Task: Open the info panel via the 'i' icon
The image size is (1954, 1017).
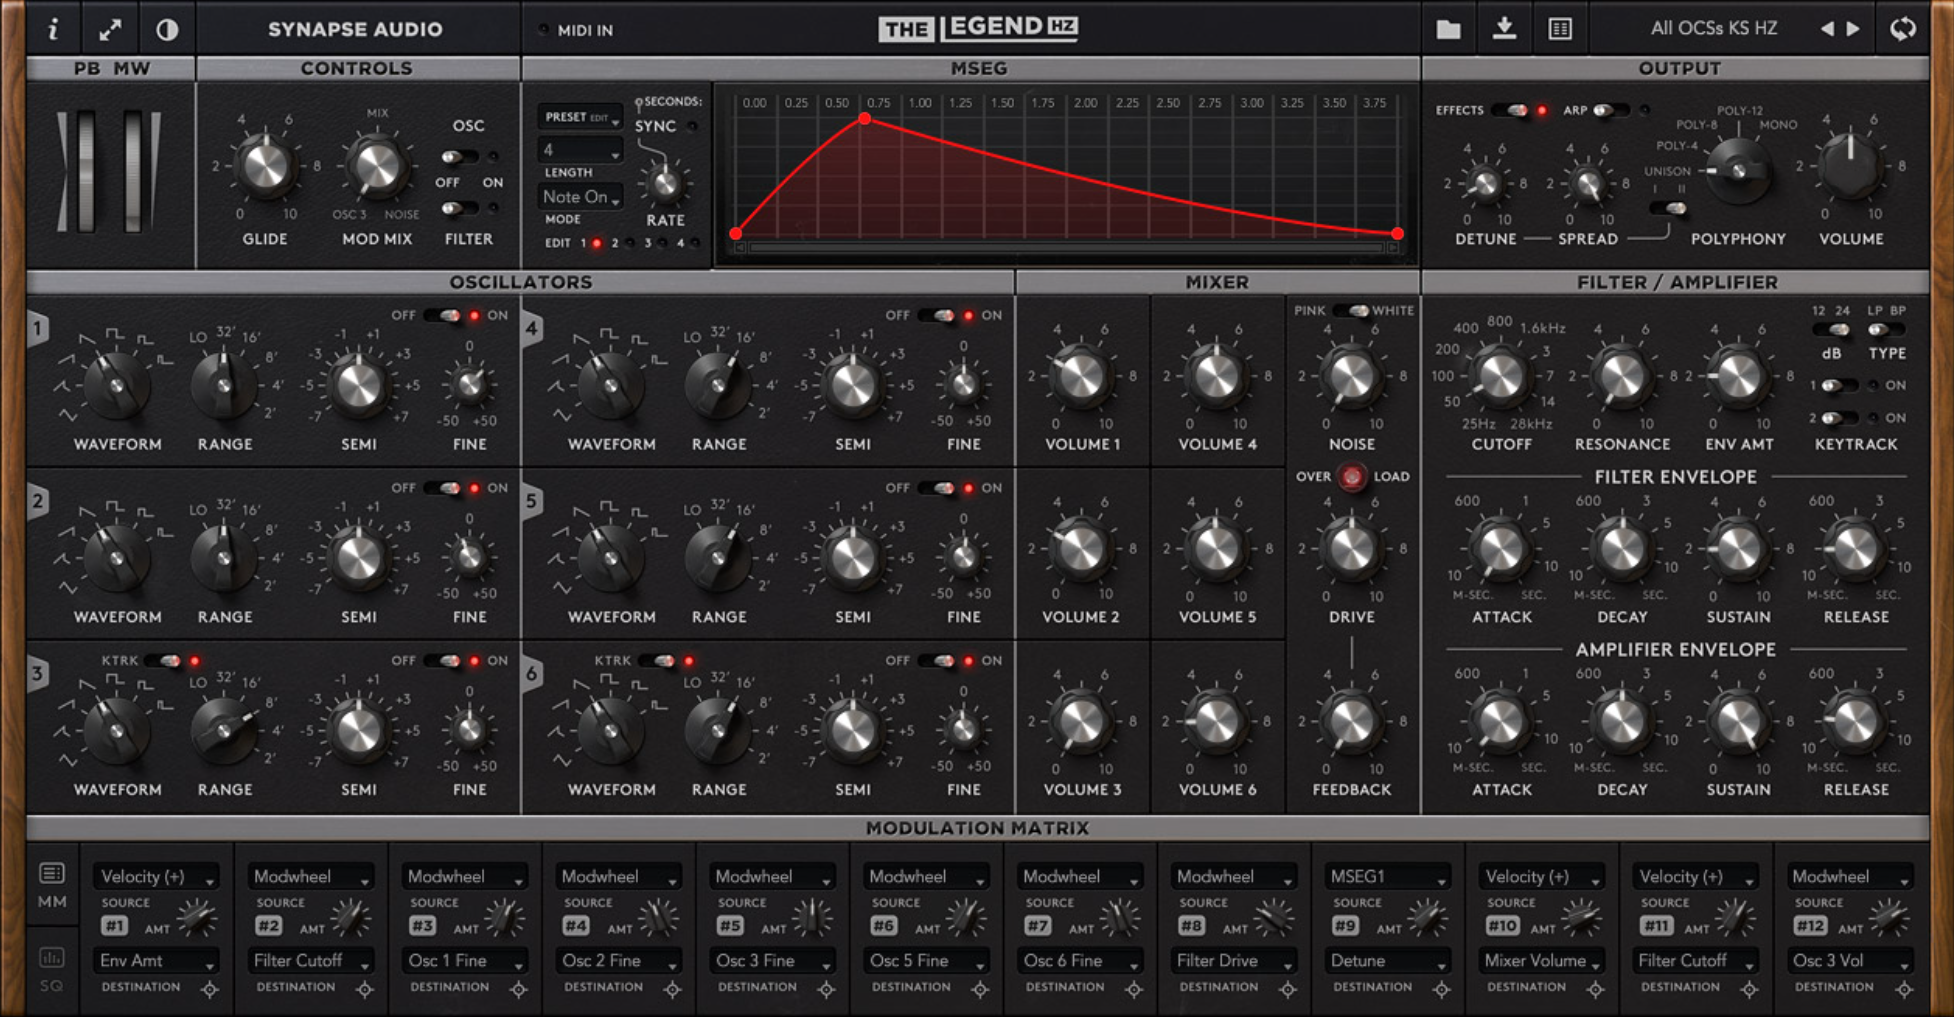Action: pyautogui.click(x=52, y=28)
